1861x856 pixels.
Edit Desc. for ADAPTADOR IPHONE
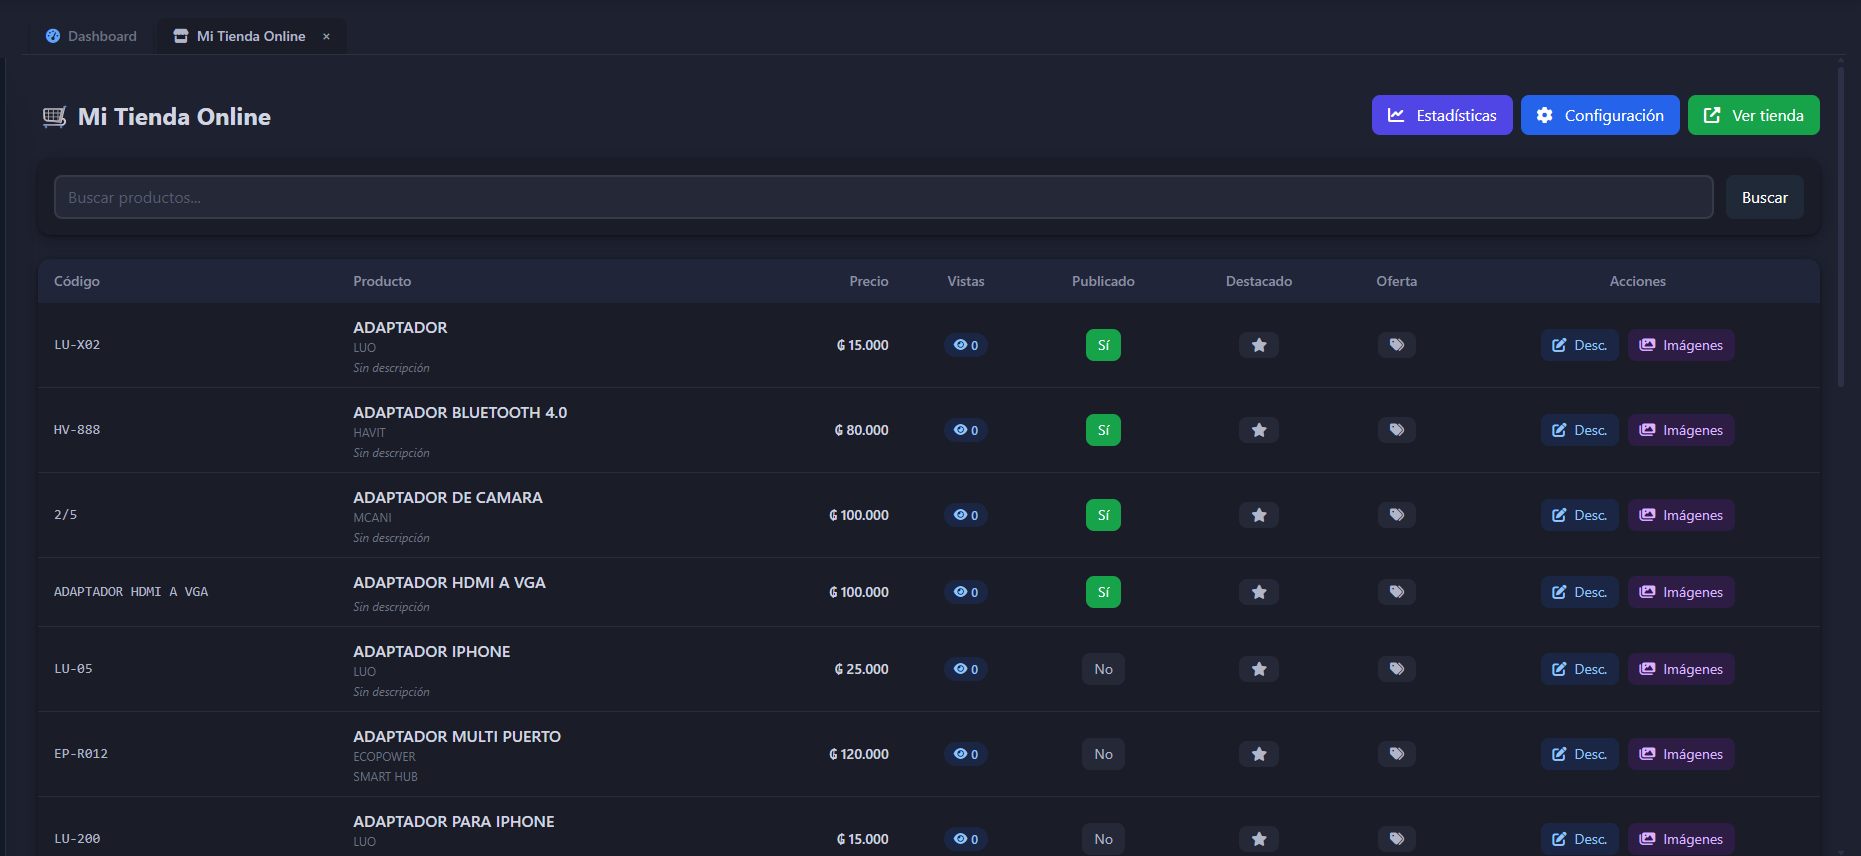pyautogui.click(x=1580, y=669)
